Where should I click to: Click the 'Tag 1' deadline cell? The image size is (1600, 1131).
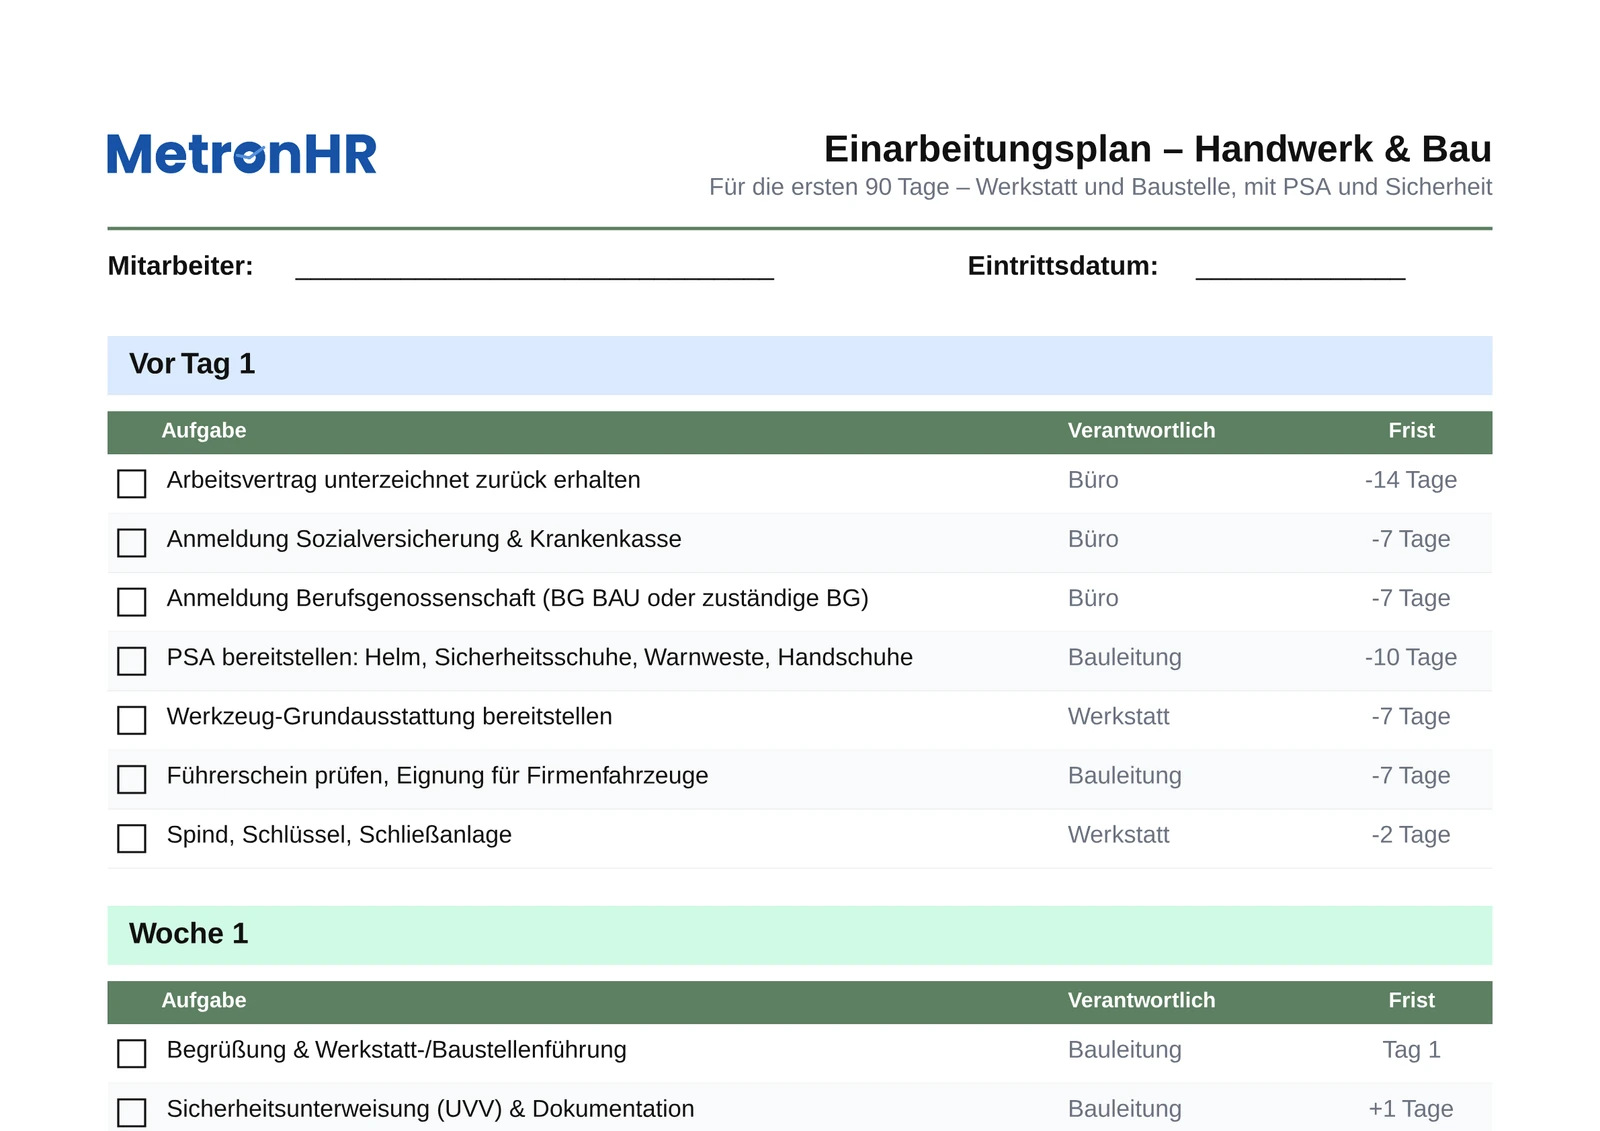coord(1411,1049)
